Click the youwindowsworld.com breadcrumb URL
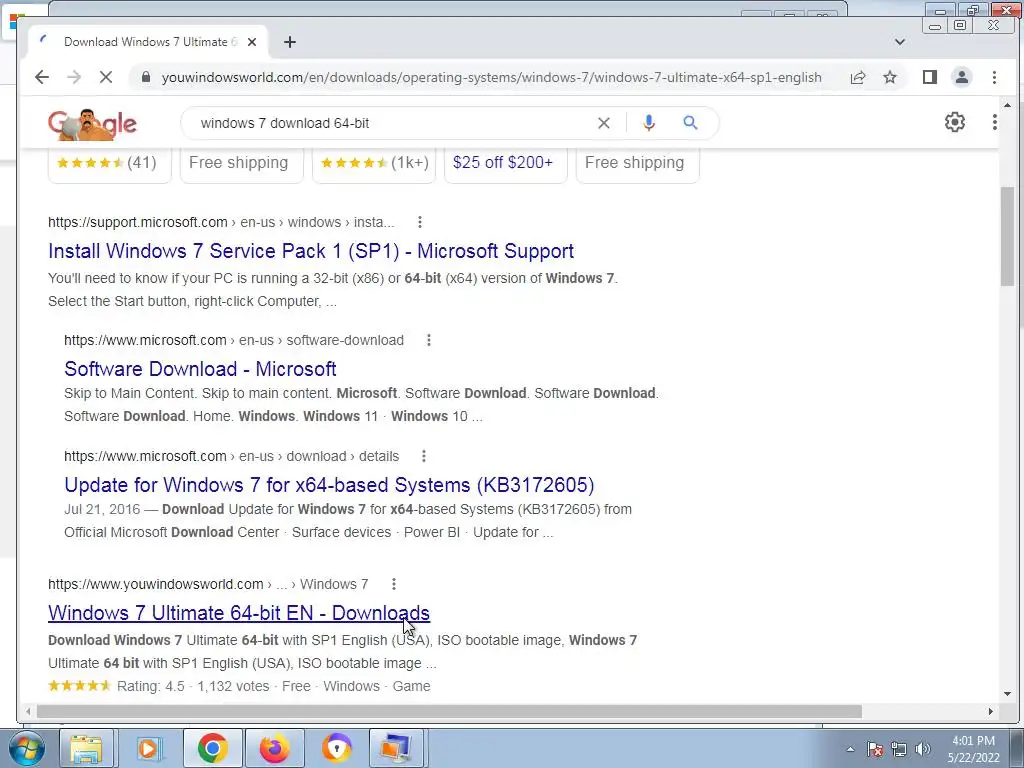 [x=208, y=584]
